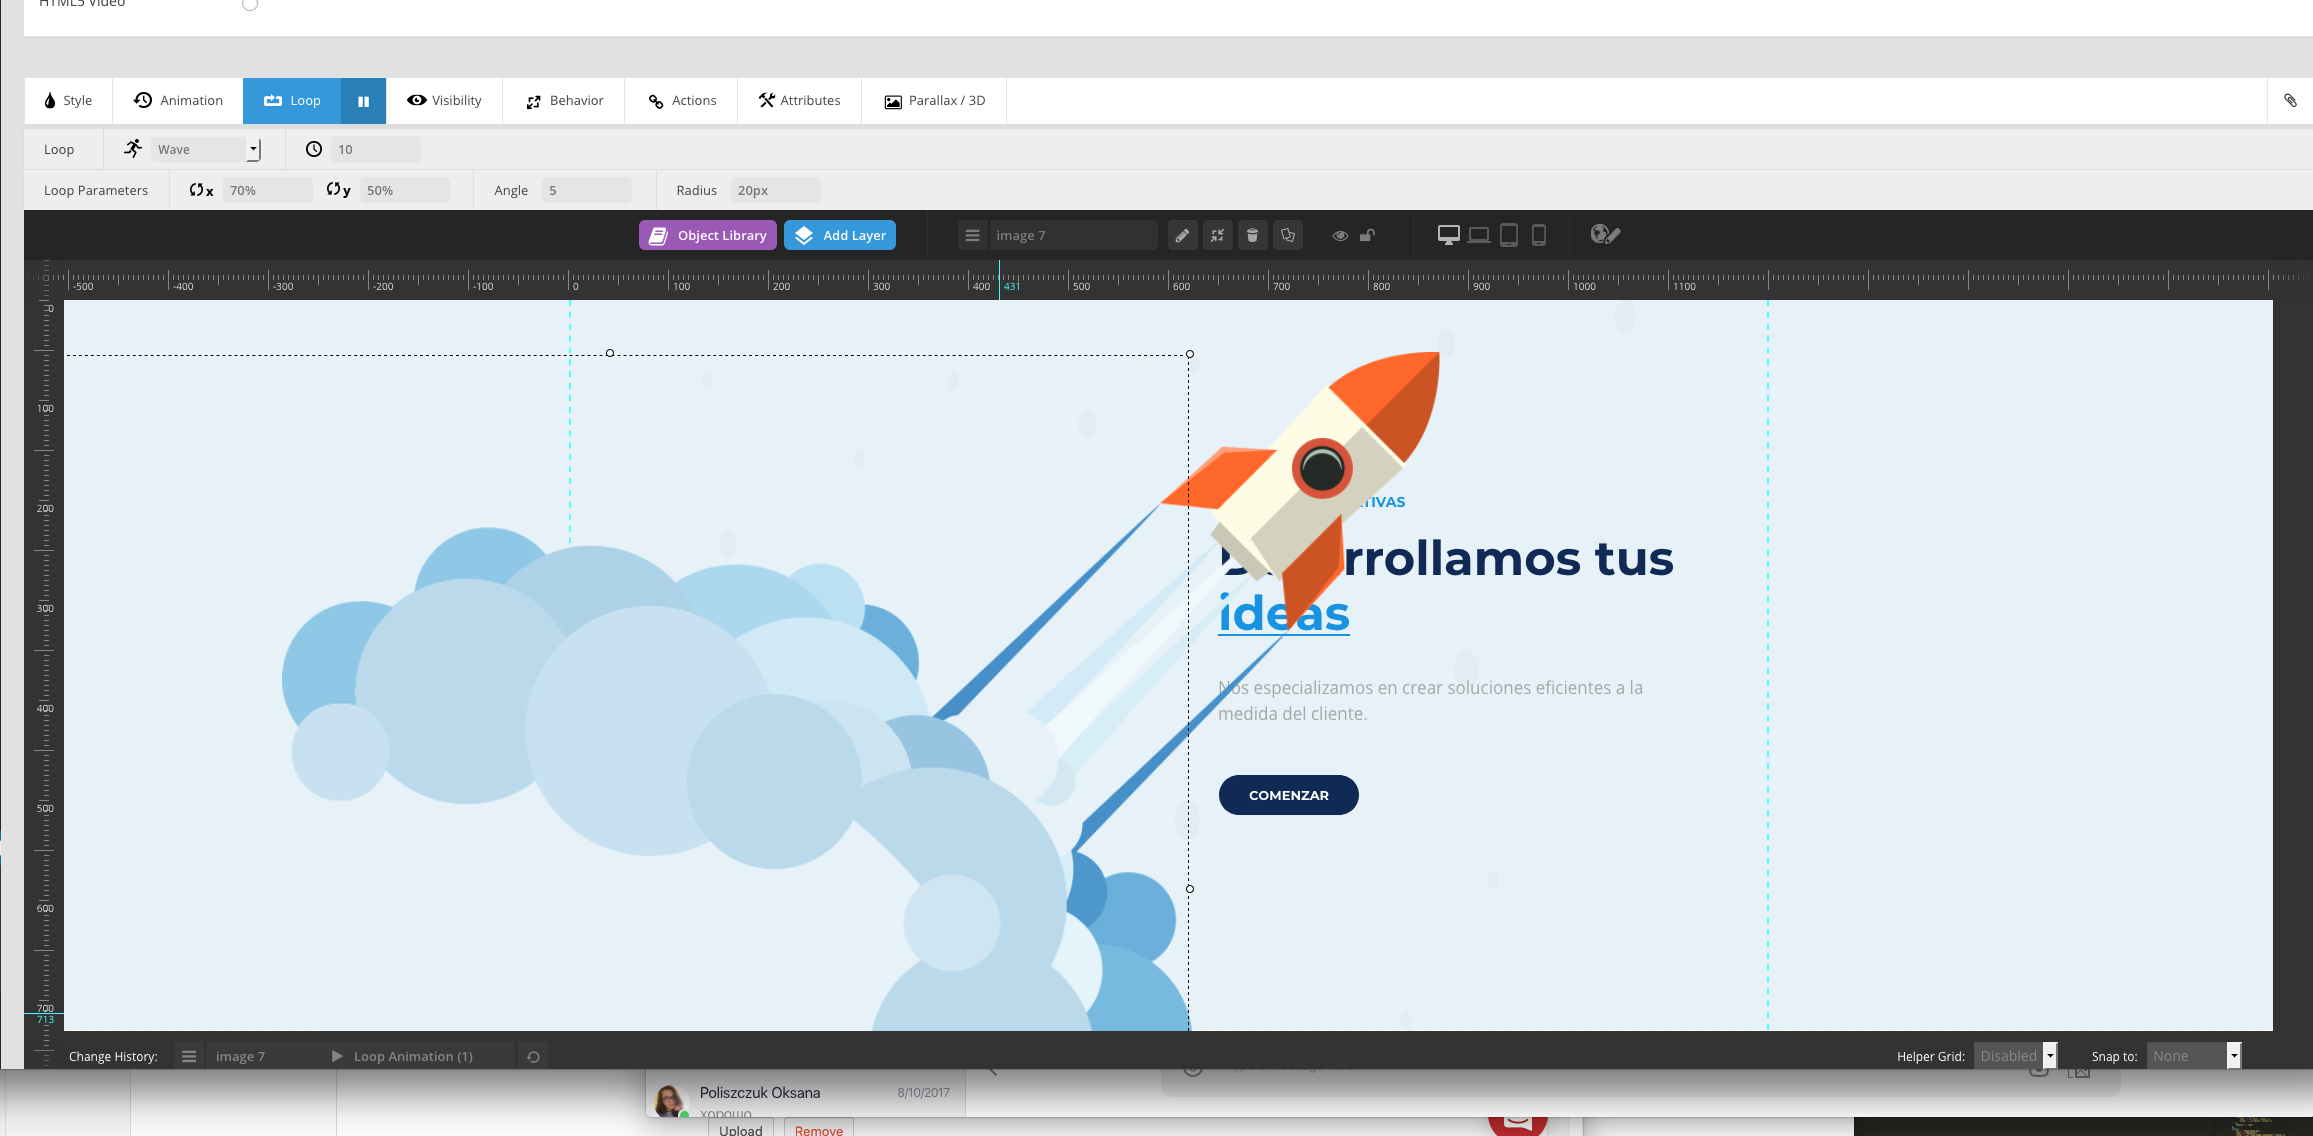The width and height of the screenshot is (2313, 1136).
Task: Click the trash delete layer icon
Action: pos(1252,236)
